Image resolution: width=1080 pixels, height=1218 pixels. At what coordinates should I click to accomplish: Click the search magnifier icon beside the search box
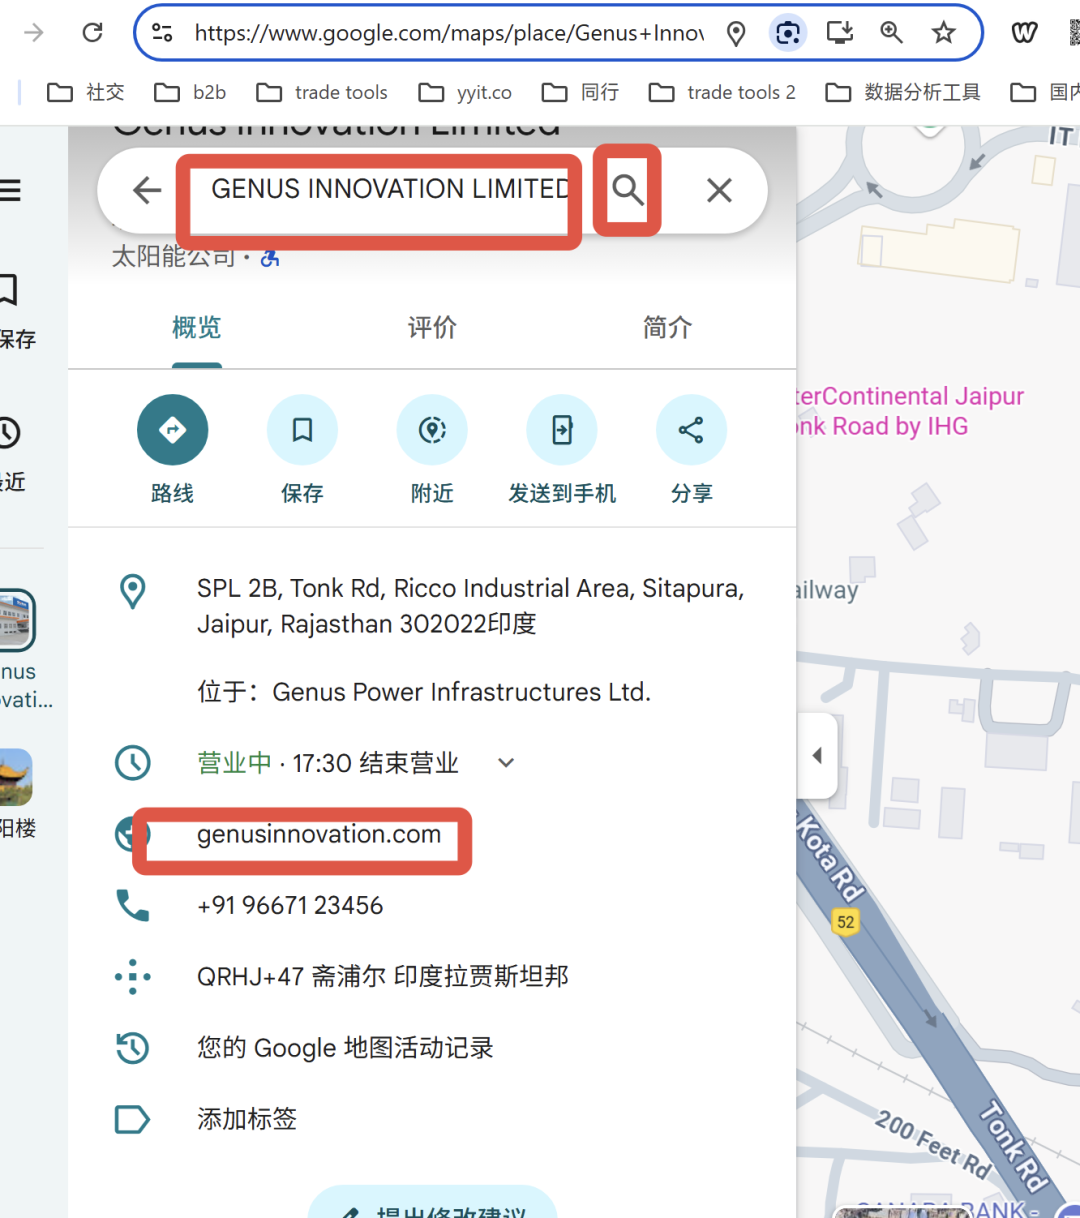(x=627, y=190)
